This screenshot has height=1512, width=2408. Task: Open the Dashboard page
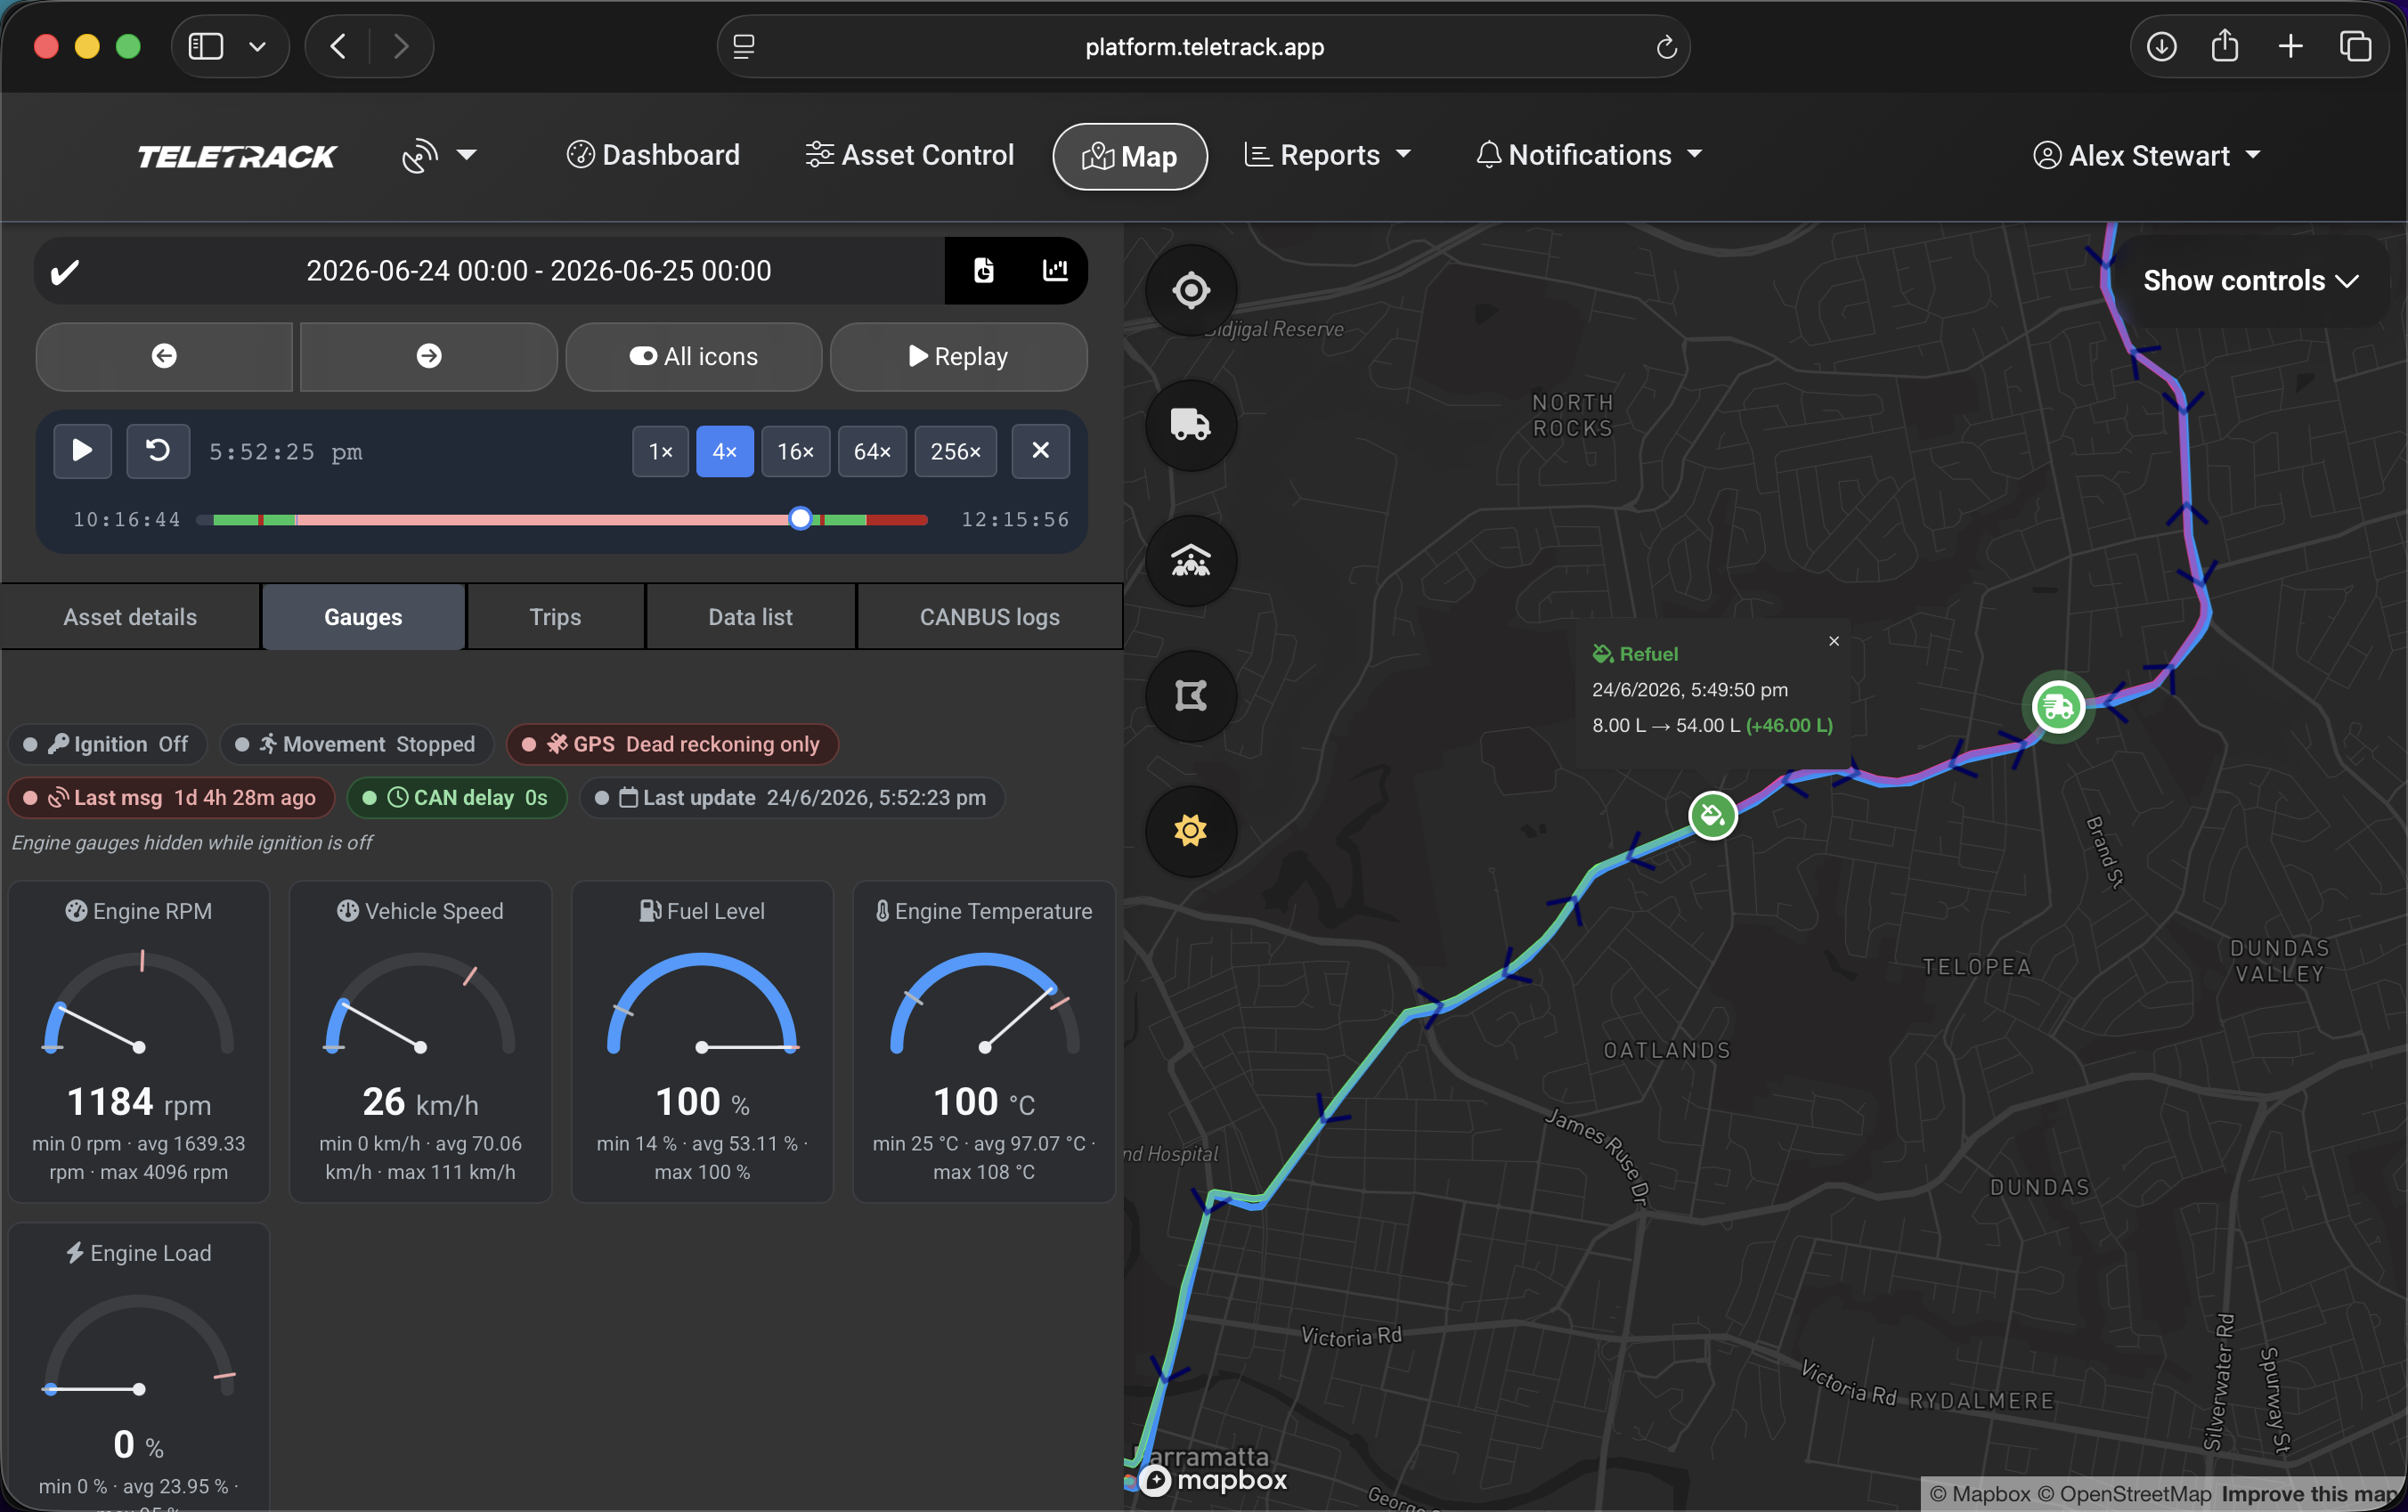coord(653,155)
